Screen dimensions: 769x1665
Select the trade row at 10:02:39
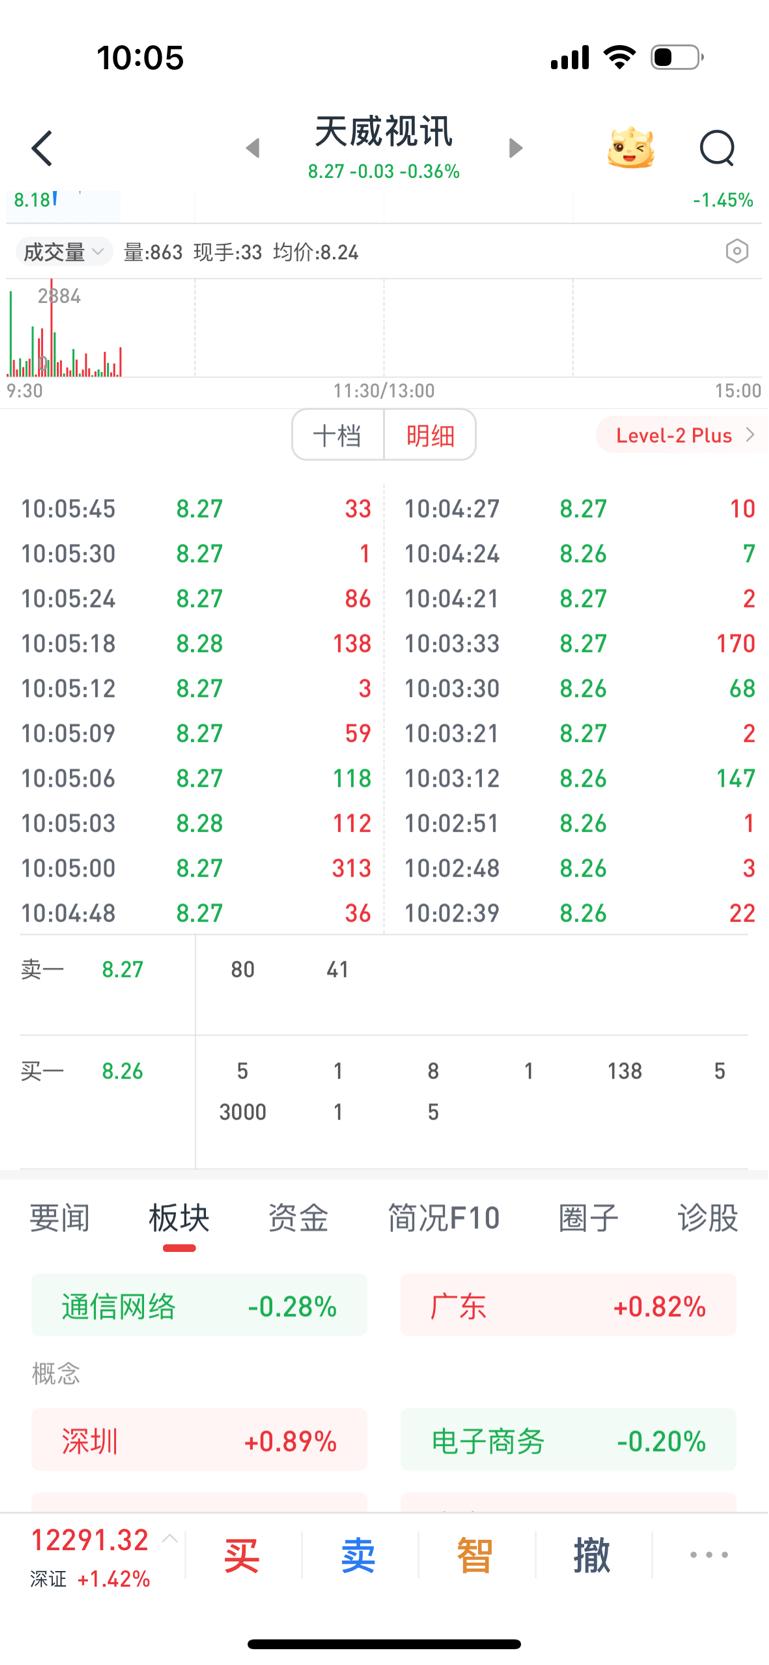point(579,913)
